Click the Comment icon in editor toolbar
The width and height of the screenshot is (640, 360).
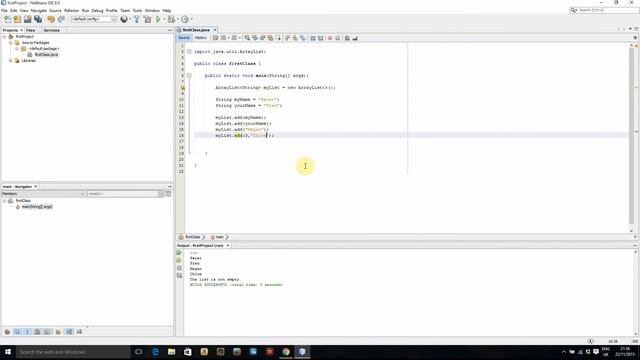(347, 38)
